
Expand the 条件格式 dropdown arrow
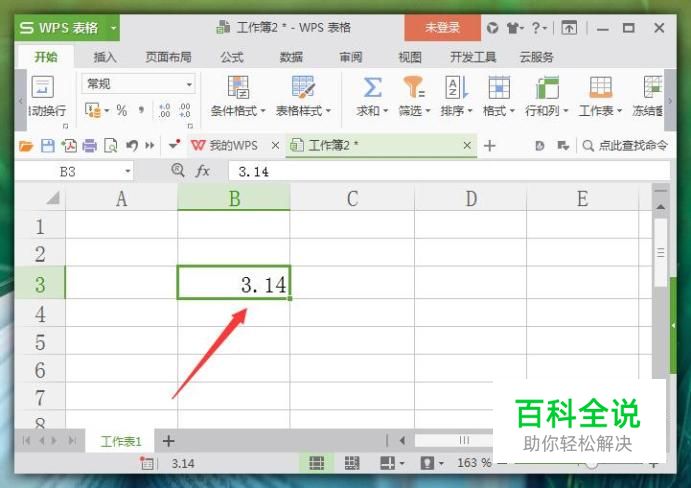(263, 111)
